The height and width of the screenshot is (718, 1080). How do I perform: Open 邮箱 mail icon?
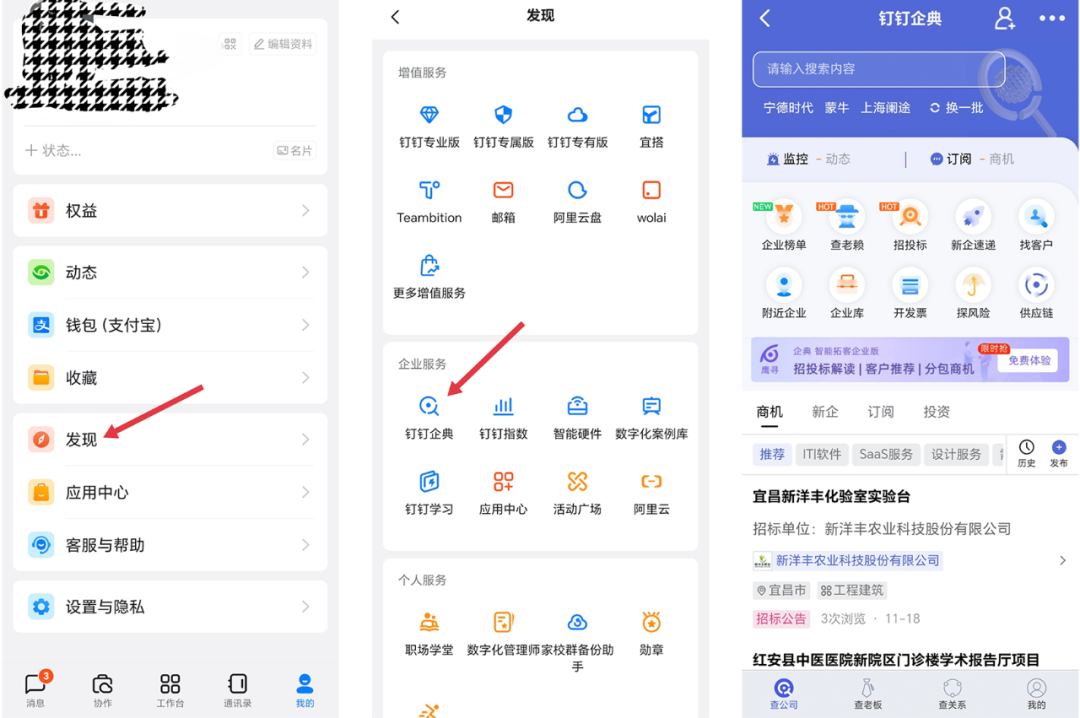tap(503, 202)
